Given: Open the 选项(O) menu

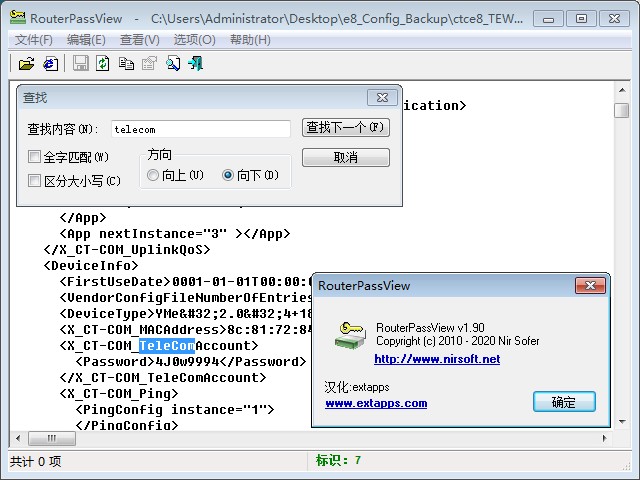Looking at the screenshot, I should click(194, 40).
